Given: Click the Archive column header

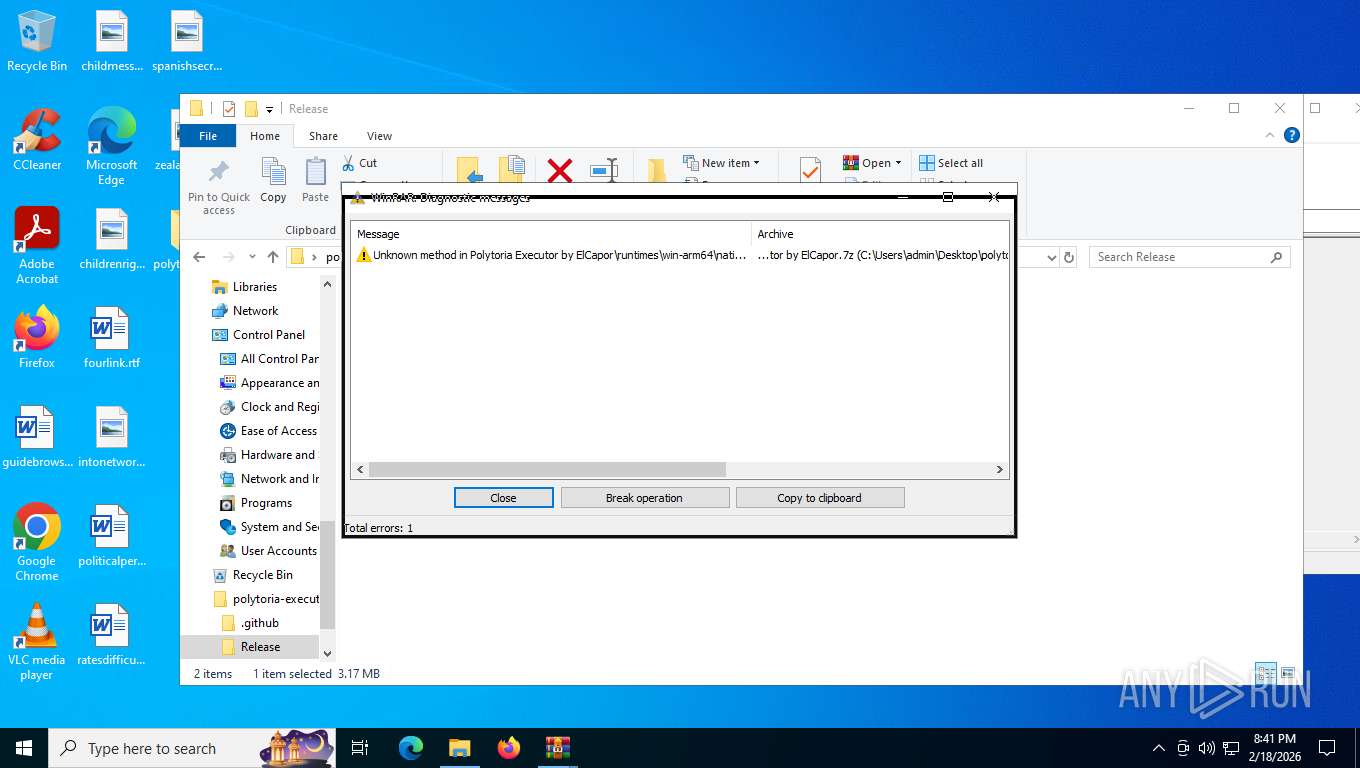Looking at the screenshot, I should point(880,234).
